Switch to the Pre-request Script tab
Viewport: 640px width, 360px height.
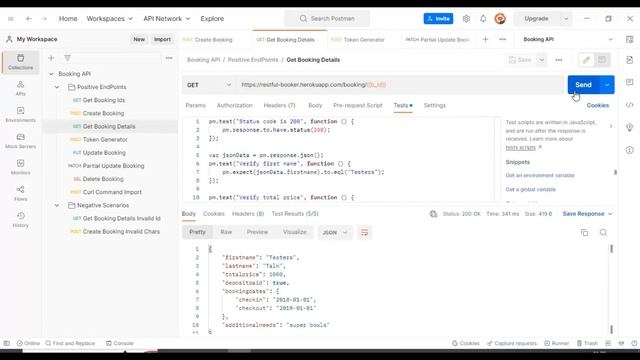[358, 105]
